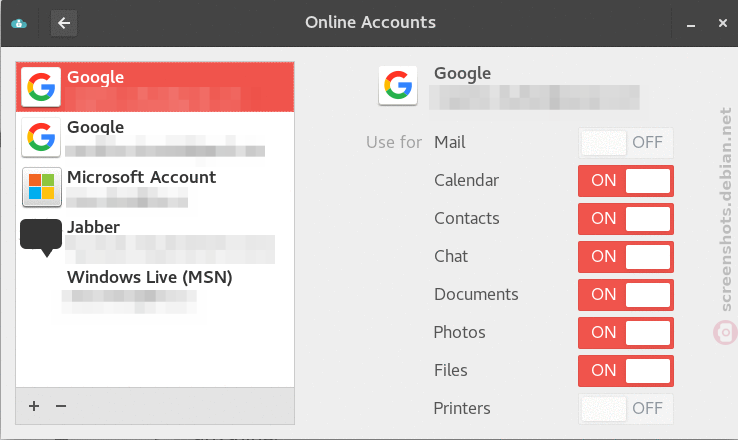Select the second Google account in the list

155,137
